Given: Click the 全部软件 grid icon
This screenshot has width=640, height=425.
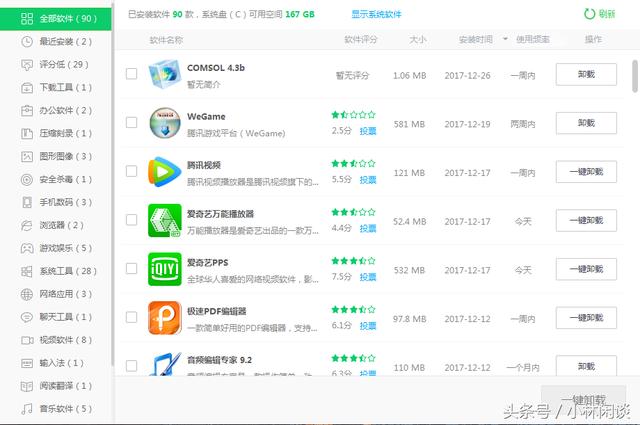Looking at the screenshot, I should (27, 18).
